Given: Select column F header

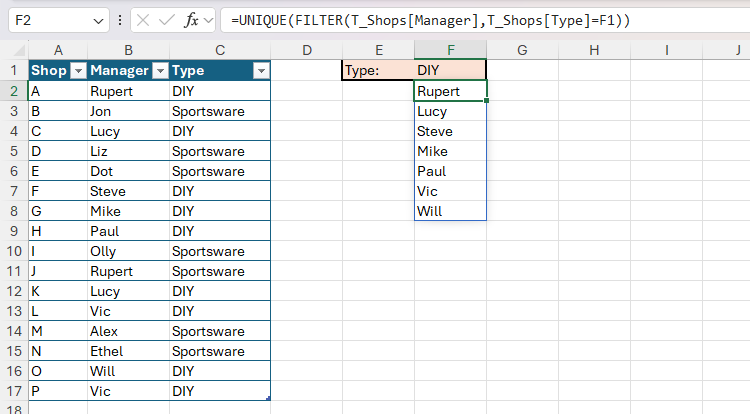Looking at the screenshot, I should tap(451, 50).
